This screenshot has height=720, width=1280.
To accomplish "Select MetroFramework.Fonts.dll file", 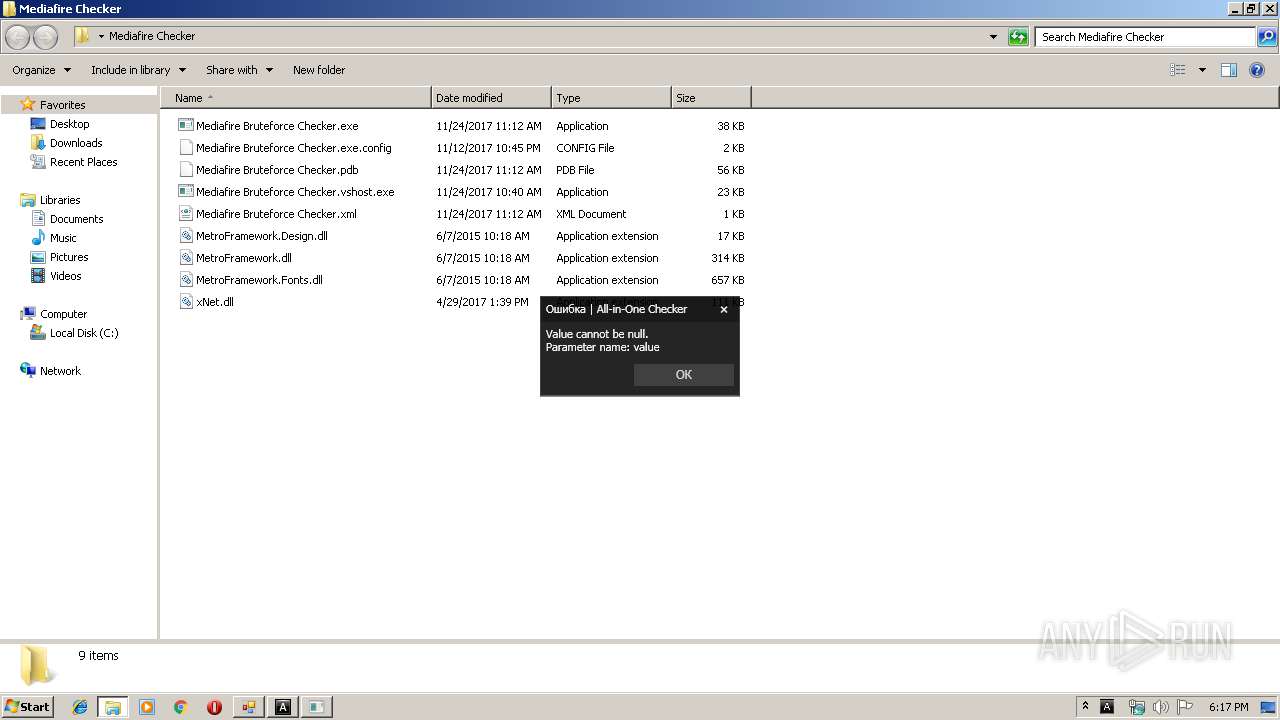I will (259, 280).
